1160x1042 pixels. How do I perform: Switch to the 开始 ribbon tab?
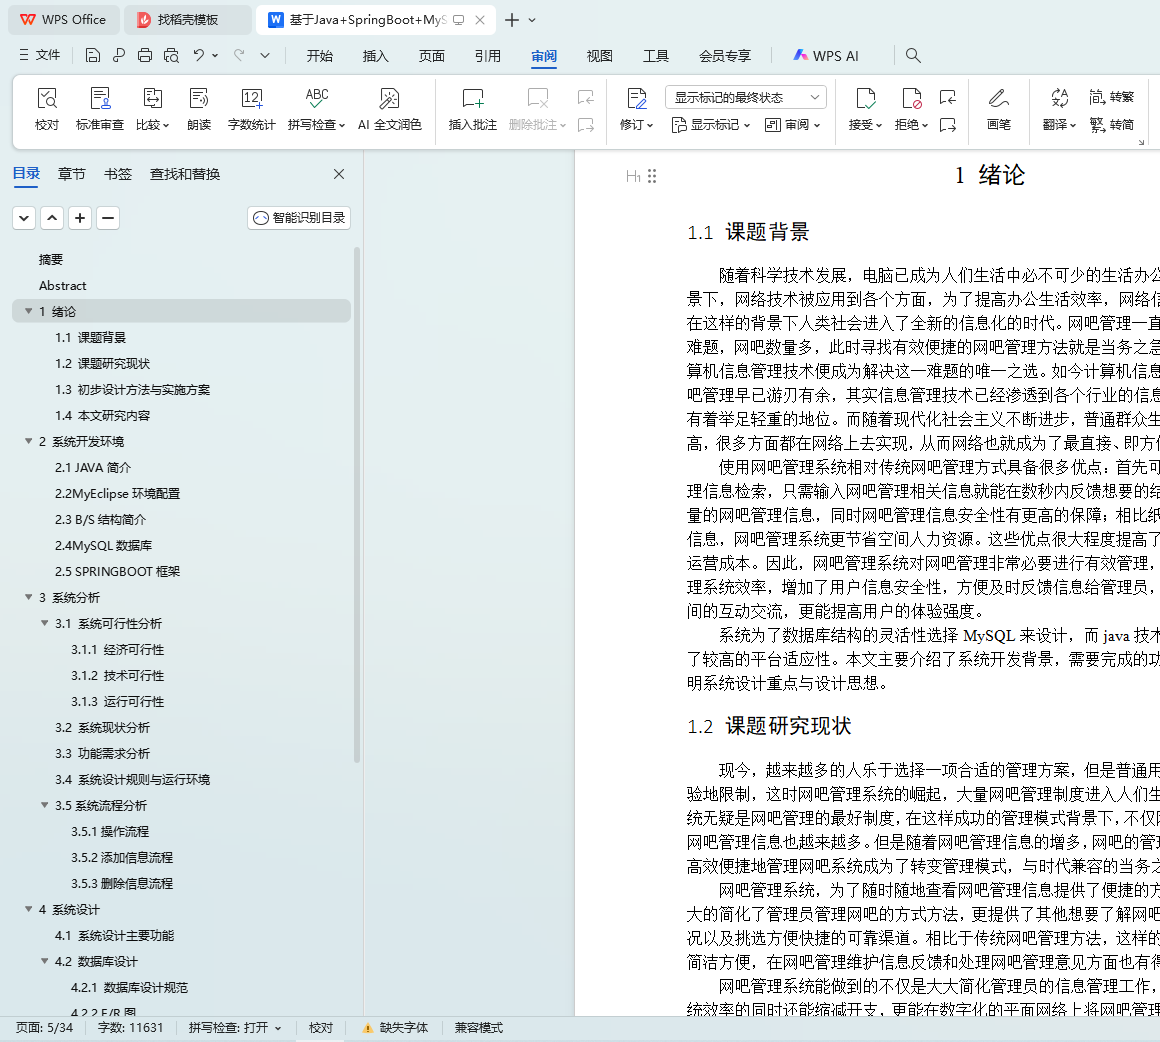(320, 56)
